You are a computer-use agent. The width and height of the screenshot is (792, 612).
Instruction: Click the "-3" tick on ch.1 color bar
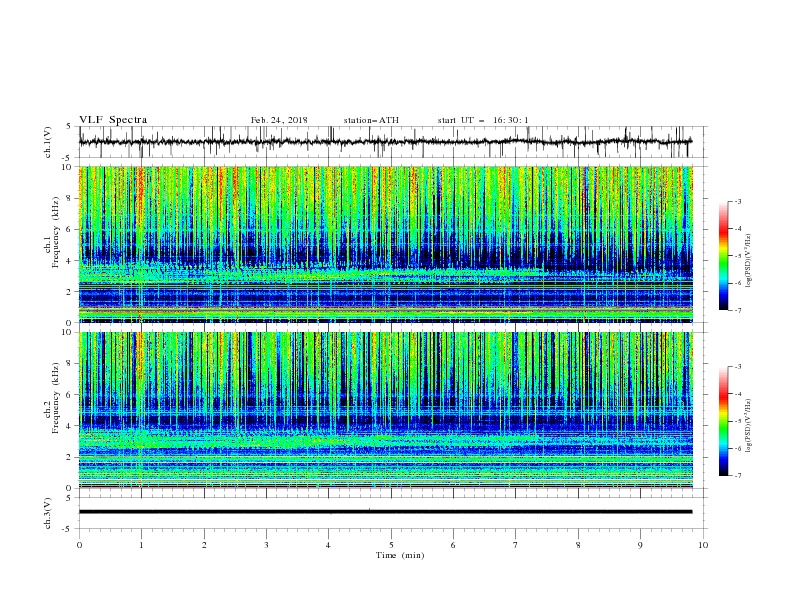point(738,201)
